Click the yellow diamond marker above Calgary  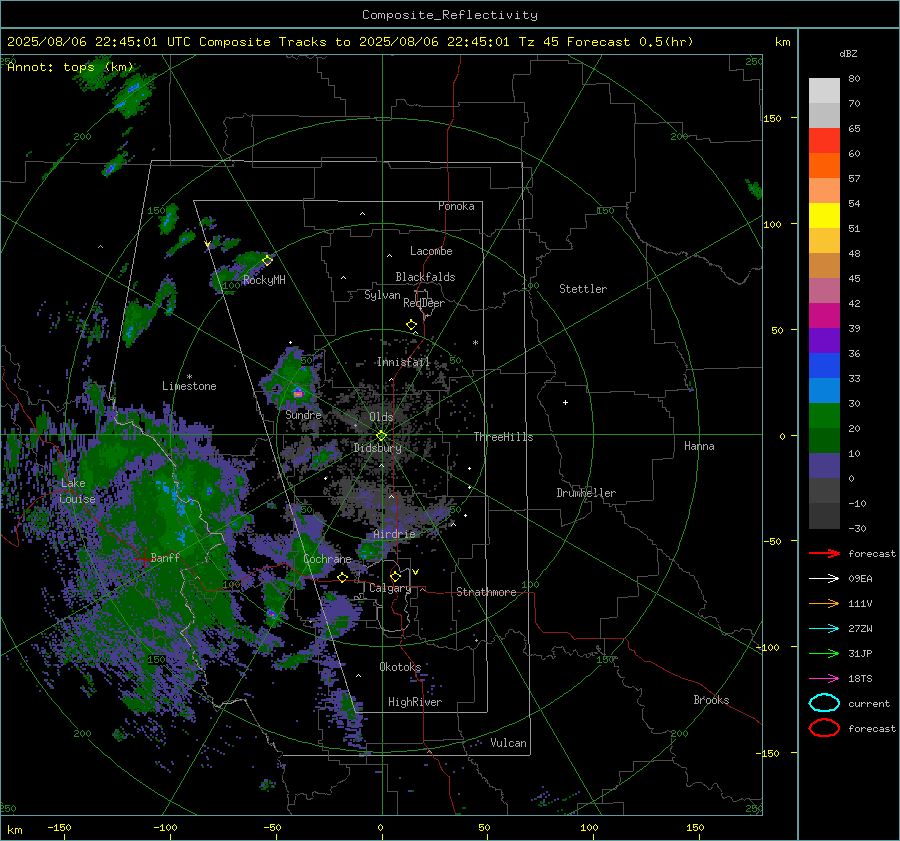coord(395,576)
